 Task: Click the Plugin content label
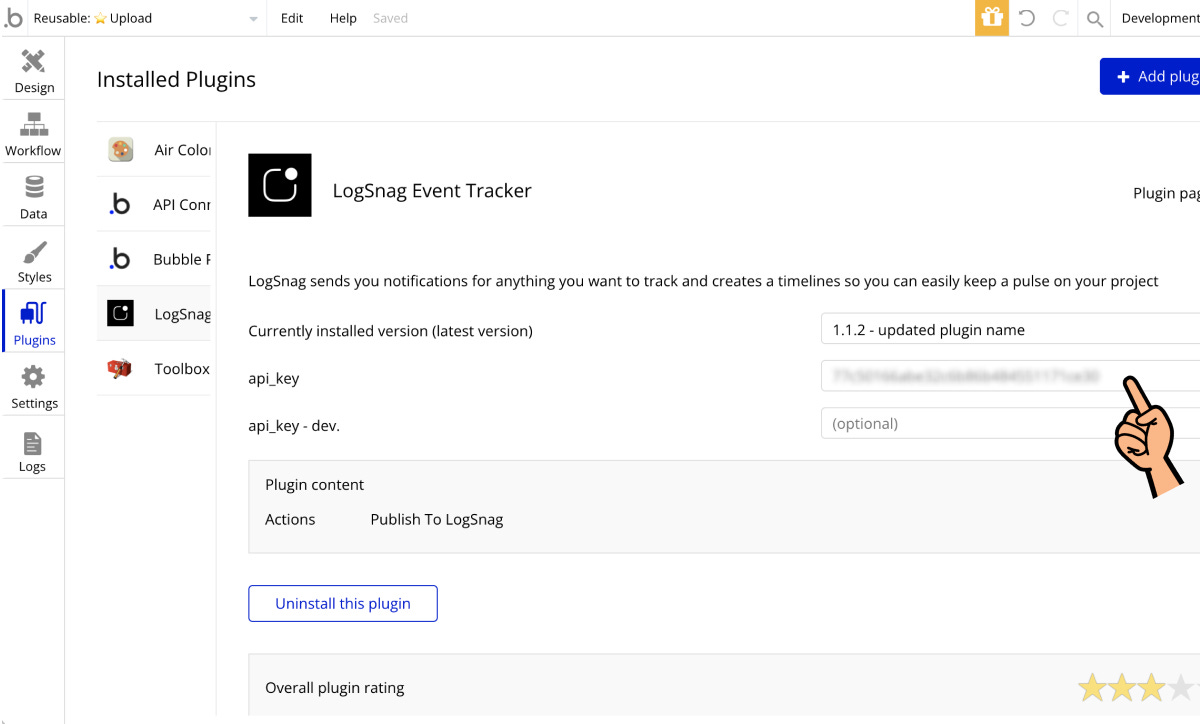(315, 484)
